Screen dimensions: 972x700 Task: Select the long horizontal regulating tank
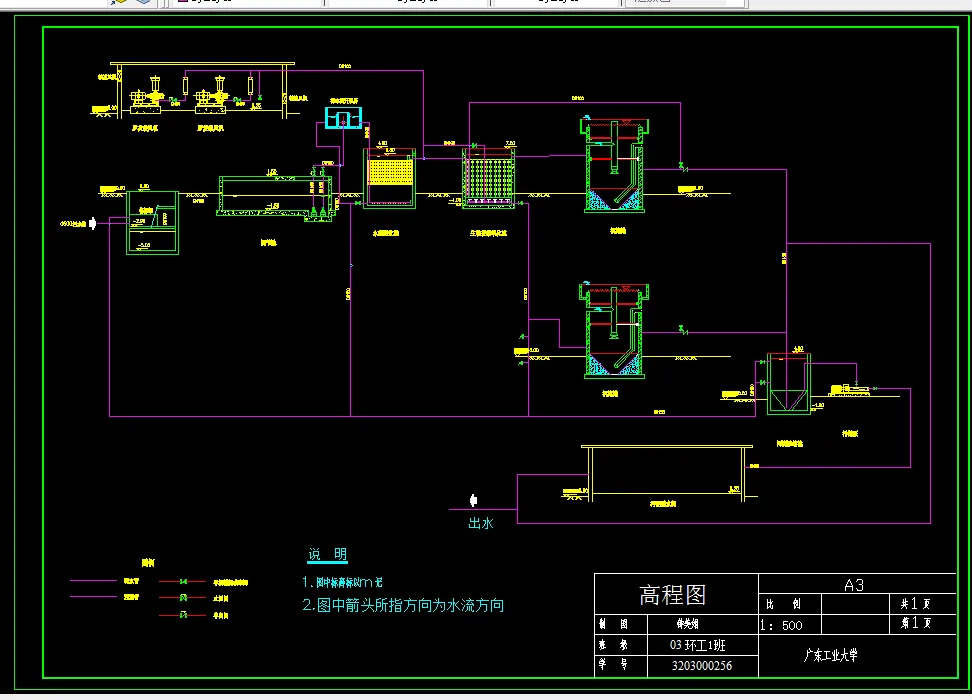pos(275,197)
